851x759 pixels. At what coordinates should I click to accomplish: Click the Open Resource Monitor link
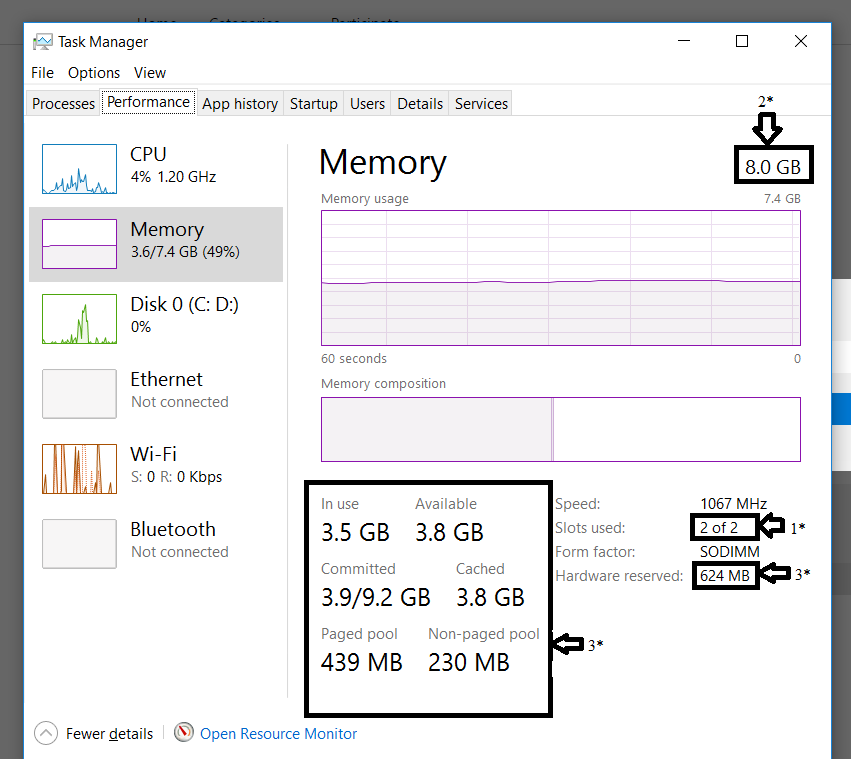[x=278, y=733]
